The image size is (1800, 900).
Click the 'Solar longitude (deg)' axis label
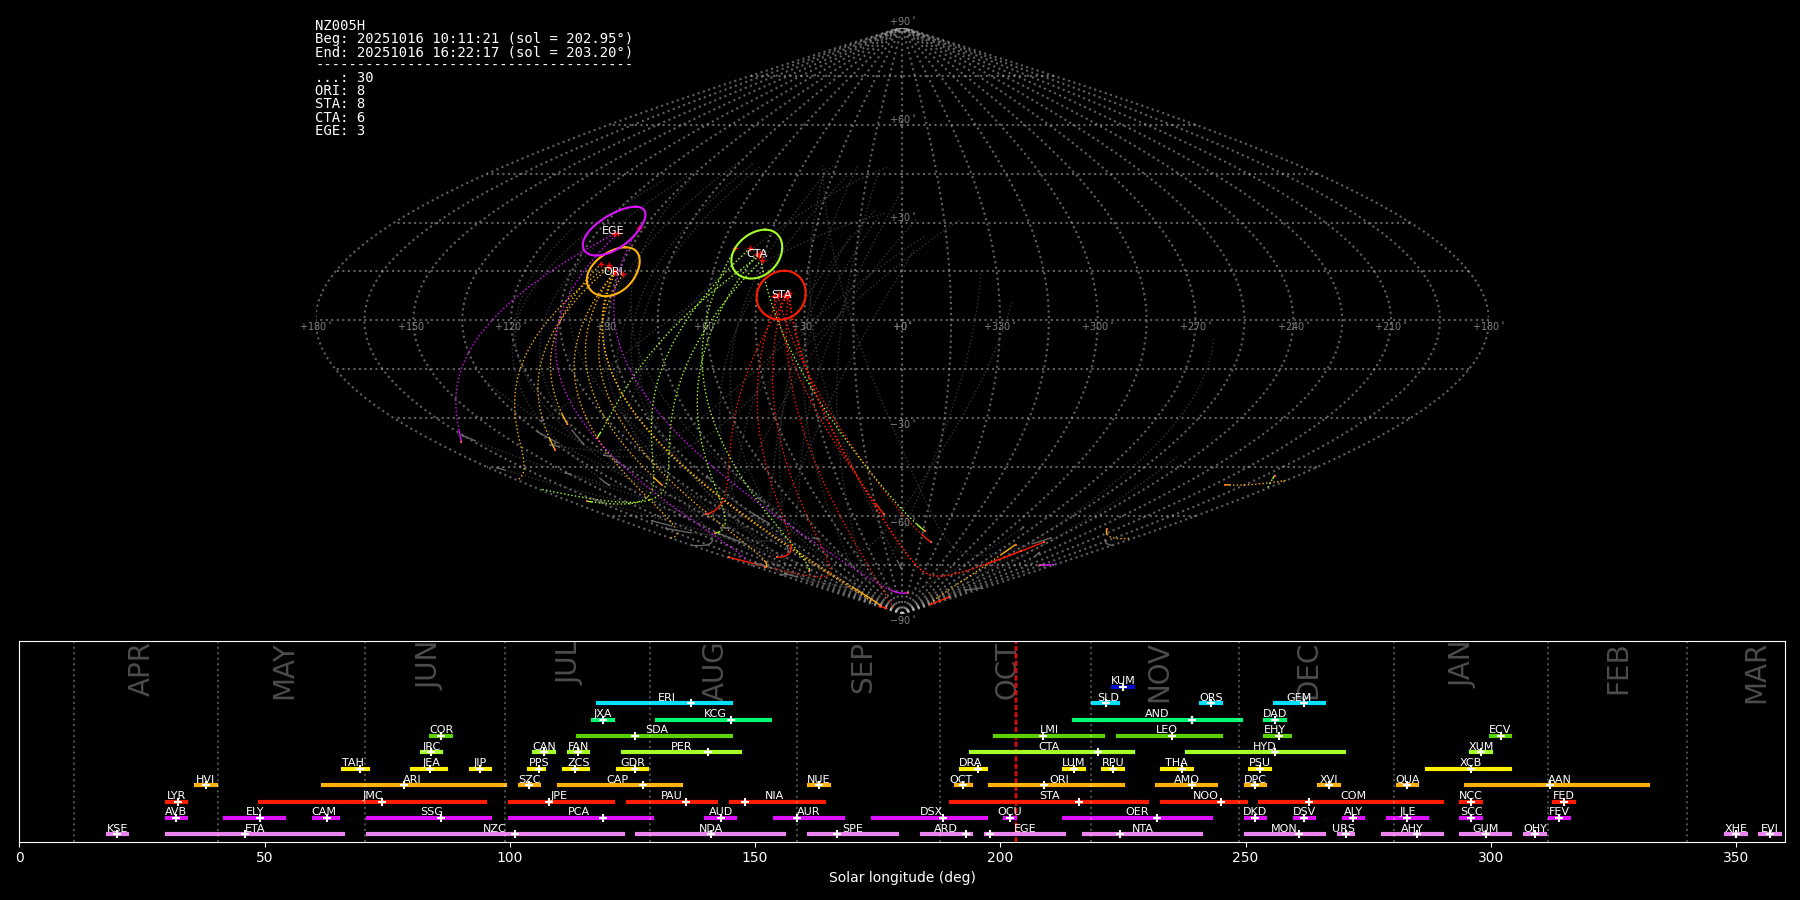coord(902,877)
